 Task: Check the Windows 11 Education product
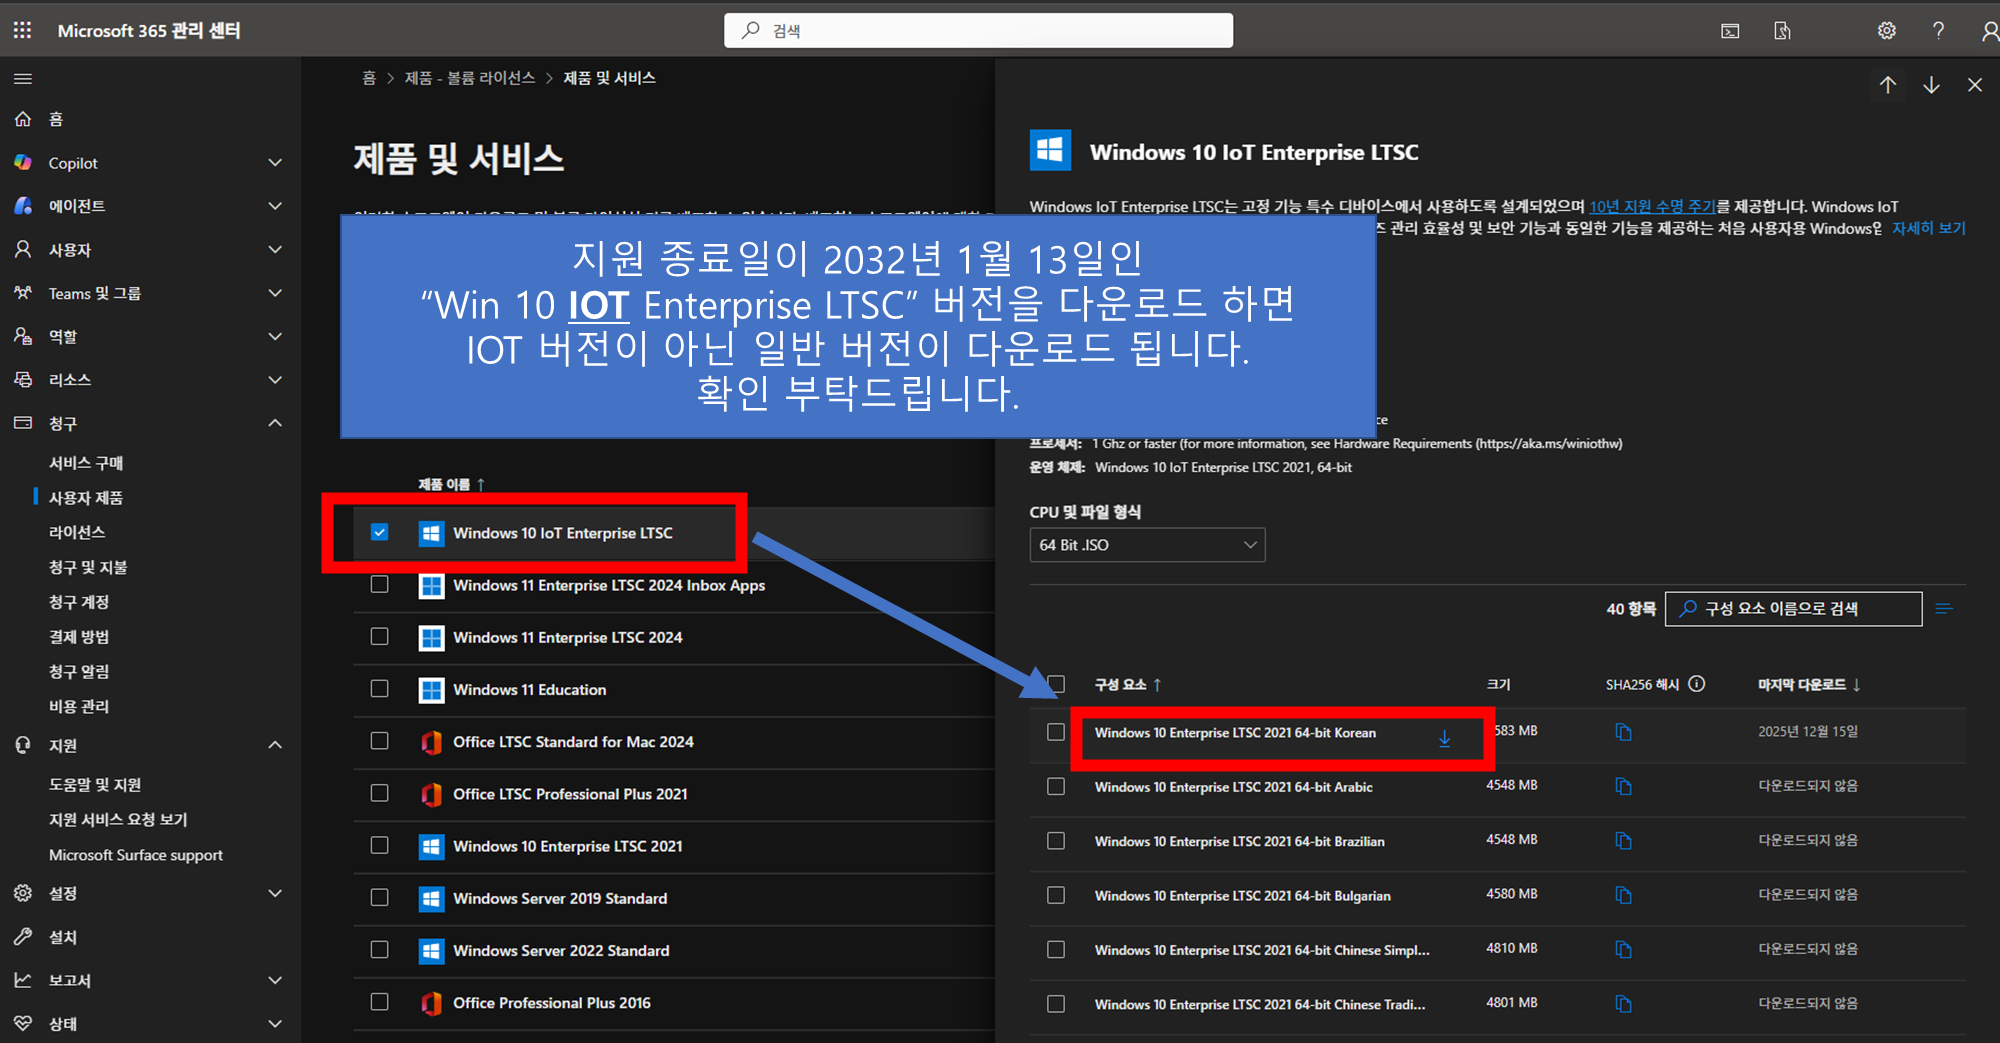(379, 688)
